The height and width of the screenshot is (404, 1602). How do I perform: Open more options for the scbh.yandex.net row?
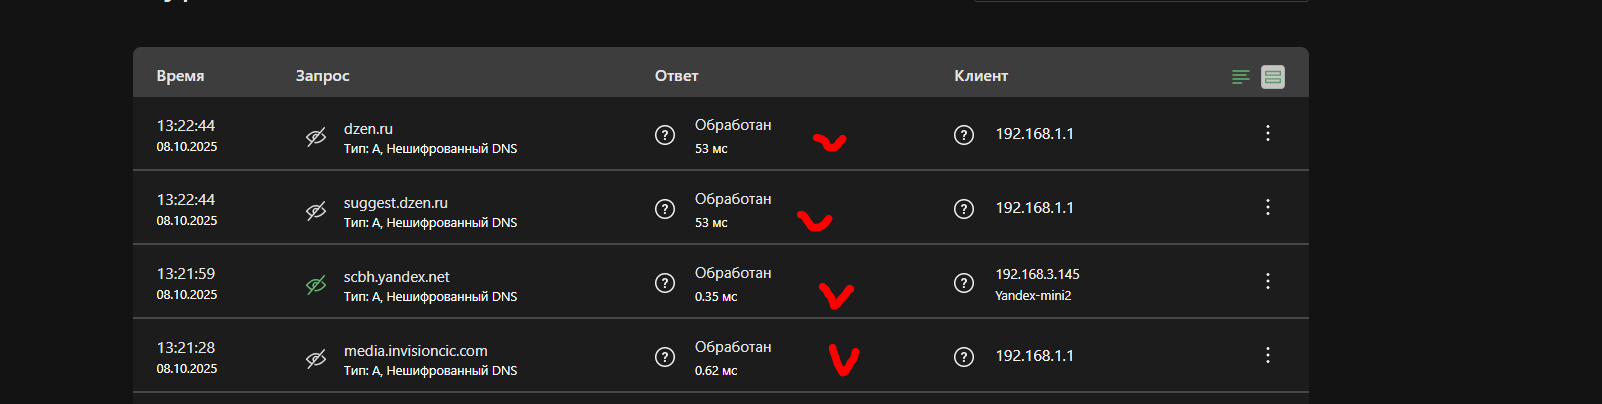[1268, 281]
